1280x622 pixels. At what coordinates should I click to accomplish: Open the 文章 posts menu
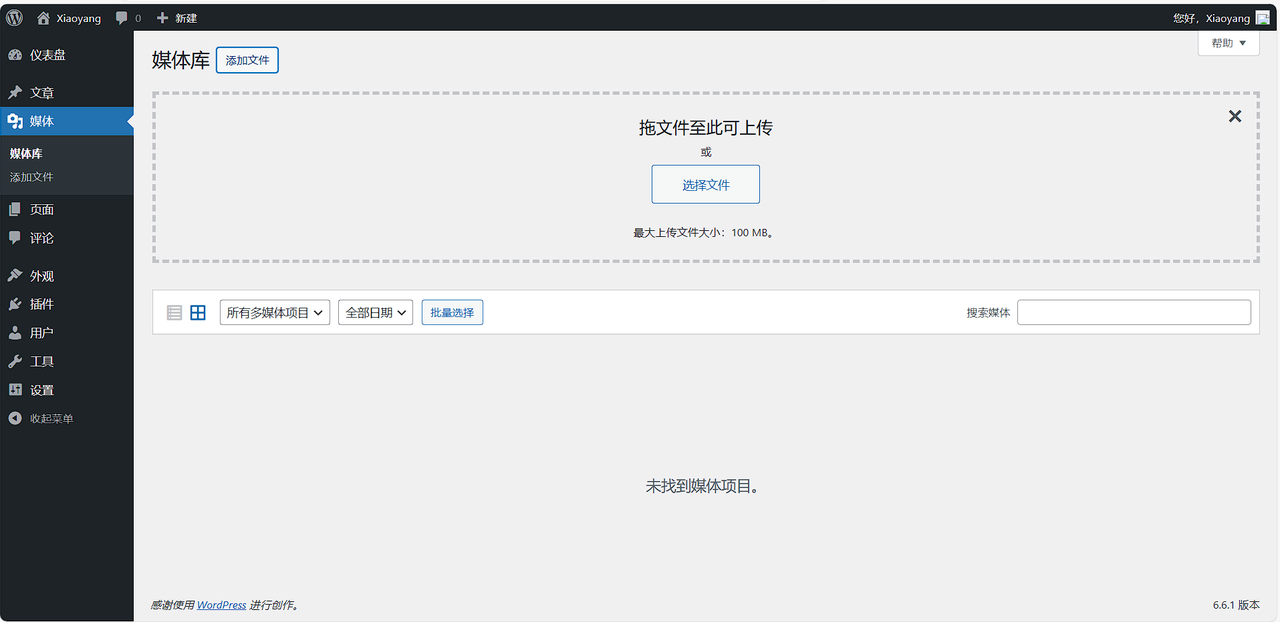[x=66, y=92]
